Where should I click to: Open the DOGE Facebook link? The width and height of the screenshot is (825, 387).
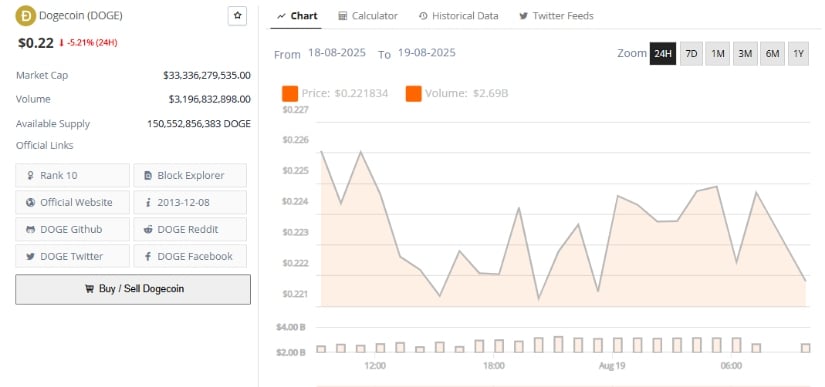coord(190,256)
